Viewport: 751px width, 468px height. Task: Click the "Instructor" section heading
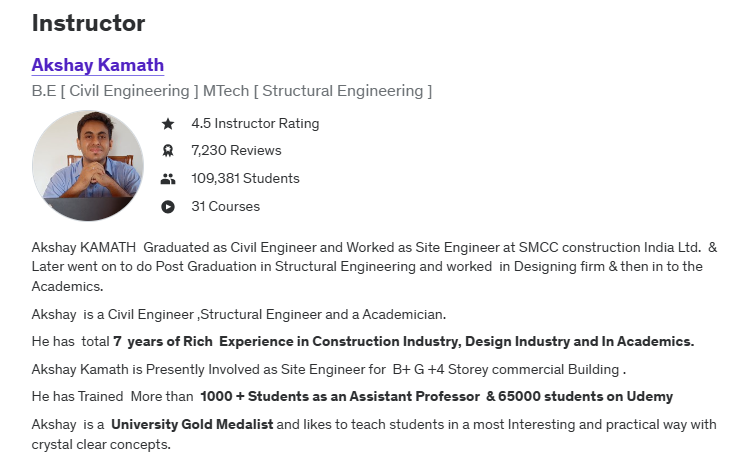point(88,23)
